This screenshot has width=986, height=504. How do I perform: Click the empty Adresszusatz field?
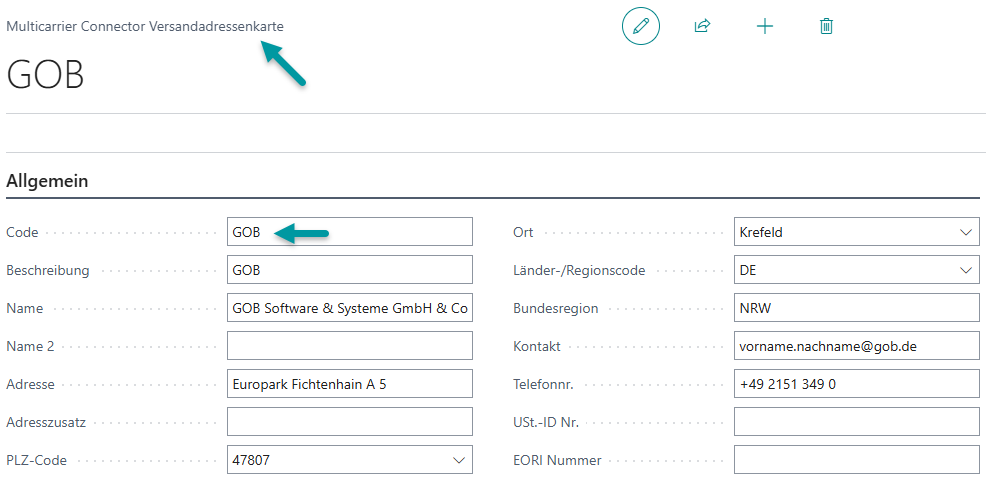click(350, 422)
